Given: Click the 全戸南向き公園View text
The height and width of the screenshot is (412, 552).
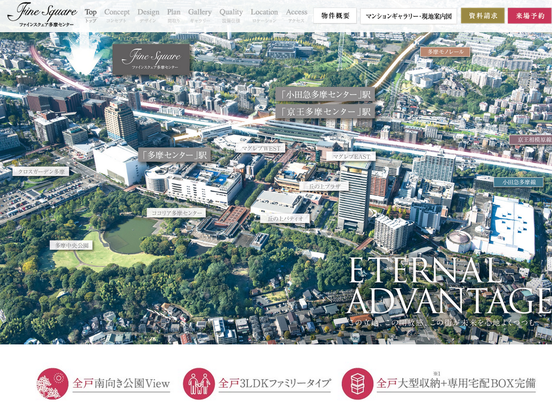Looking at the screenshot, I should [121, 383].
